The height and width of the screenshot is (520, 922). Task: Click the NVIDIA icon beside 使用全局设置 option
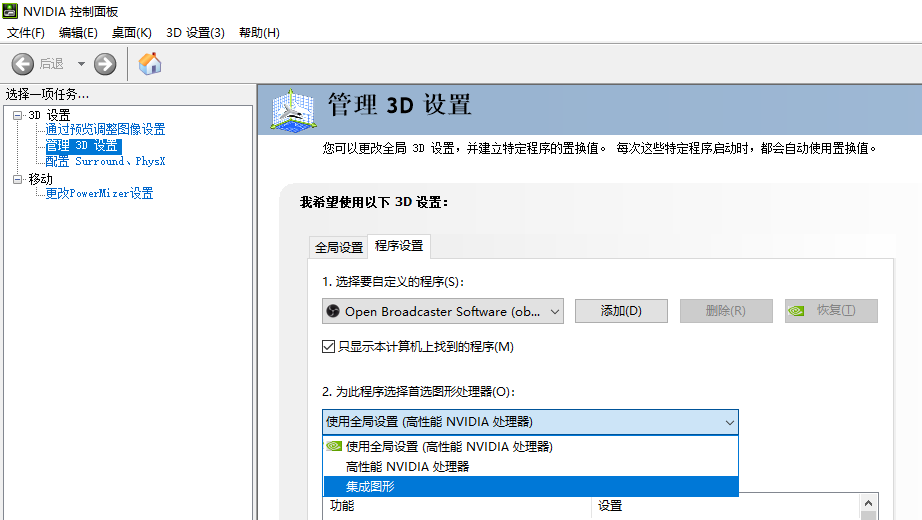[x=334, y=446]
